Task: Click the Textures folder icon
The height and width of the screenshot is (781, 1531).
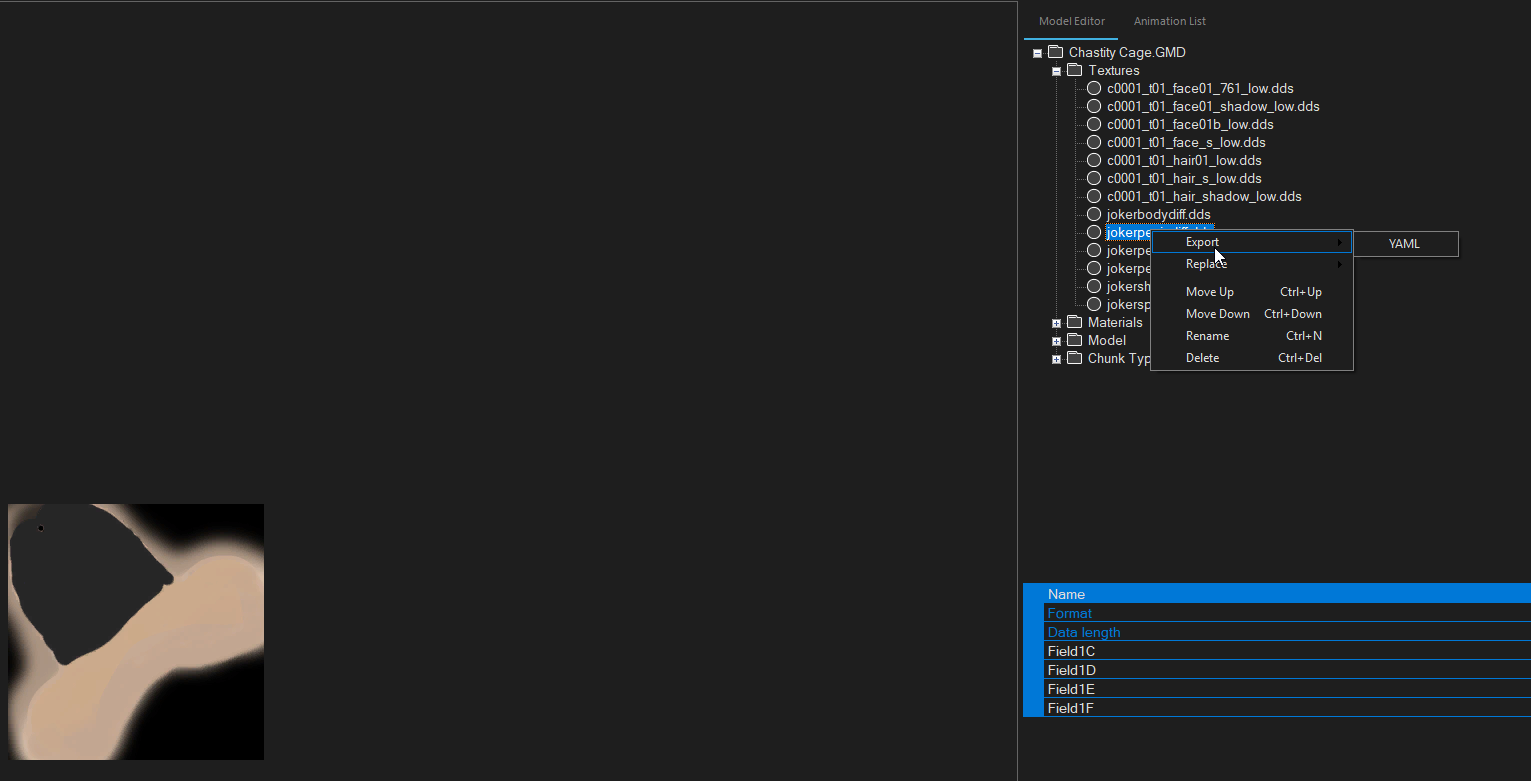Action: (1075, 70)
